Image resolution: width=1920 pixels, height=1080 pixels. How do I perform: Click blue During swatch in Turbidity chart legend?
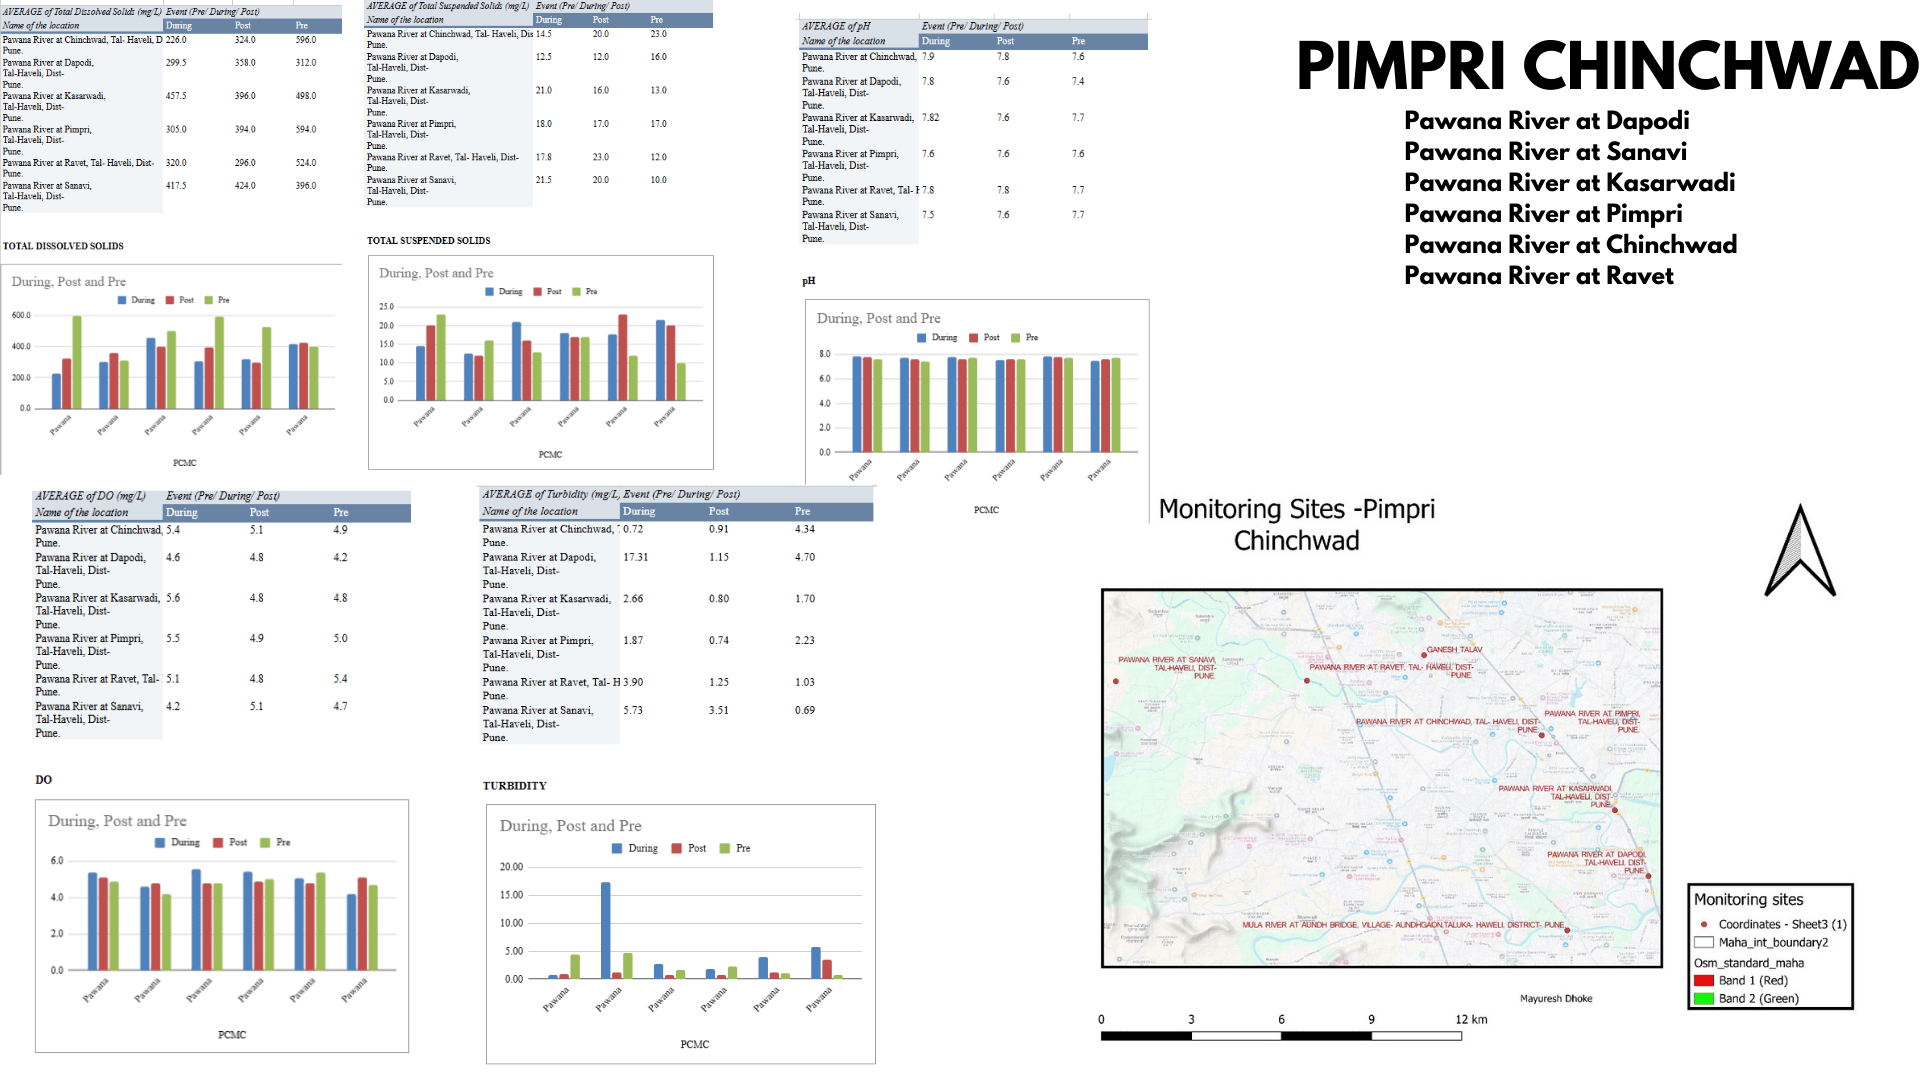point(617,848)
